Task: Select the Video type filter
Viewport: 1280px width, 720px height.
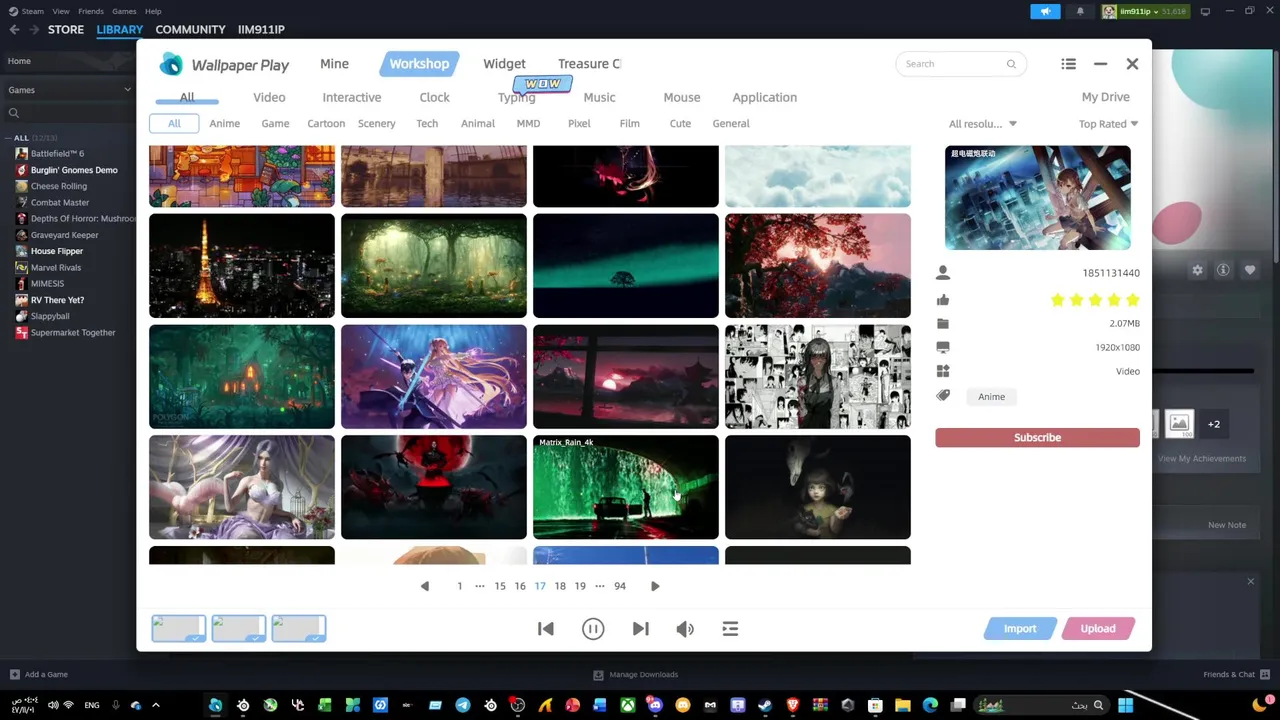Action: pyautogui.click(x=269, y=97)
